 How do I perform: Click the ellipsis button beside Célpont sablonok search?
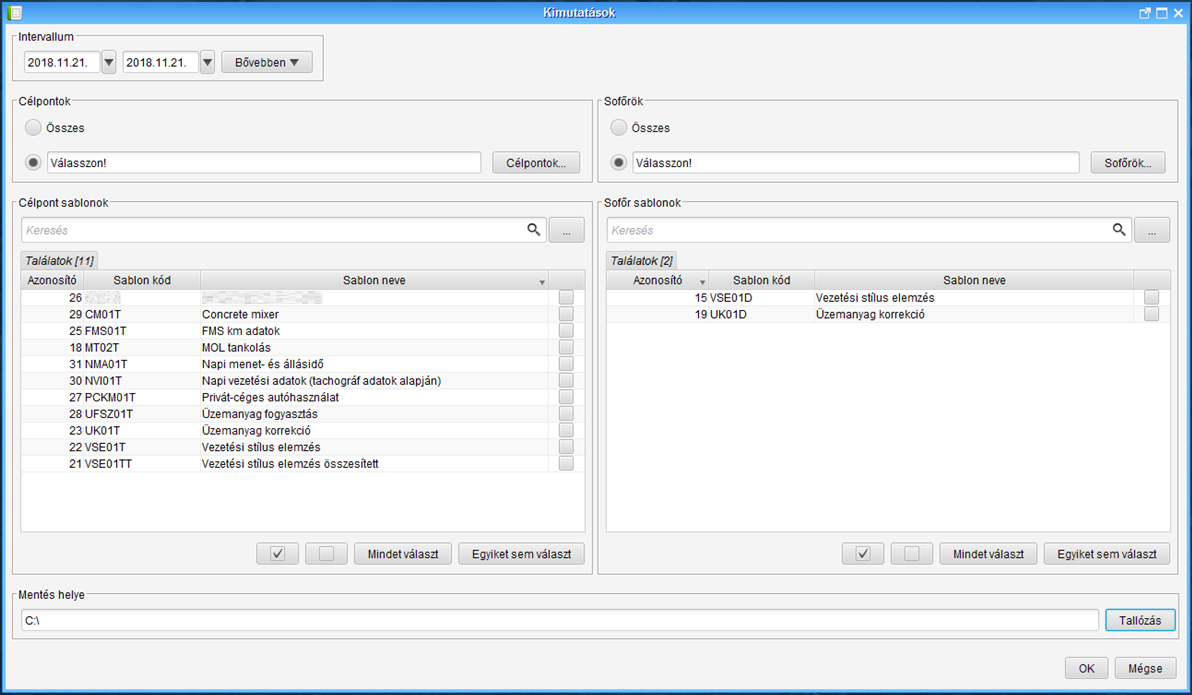pos(566,230)
